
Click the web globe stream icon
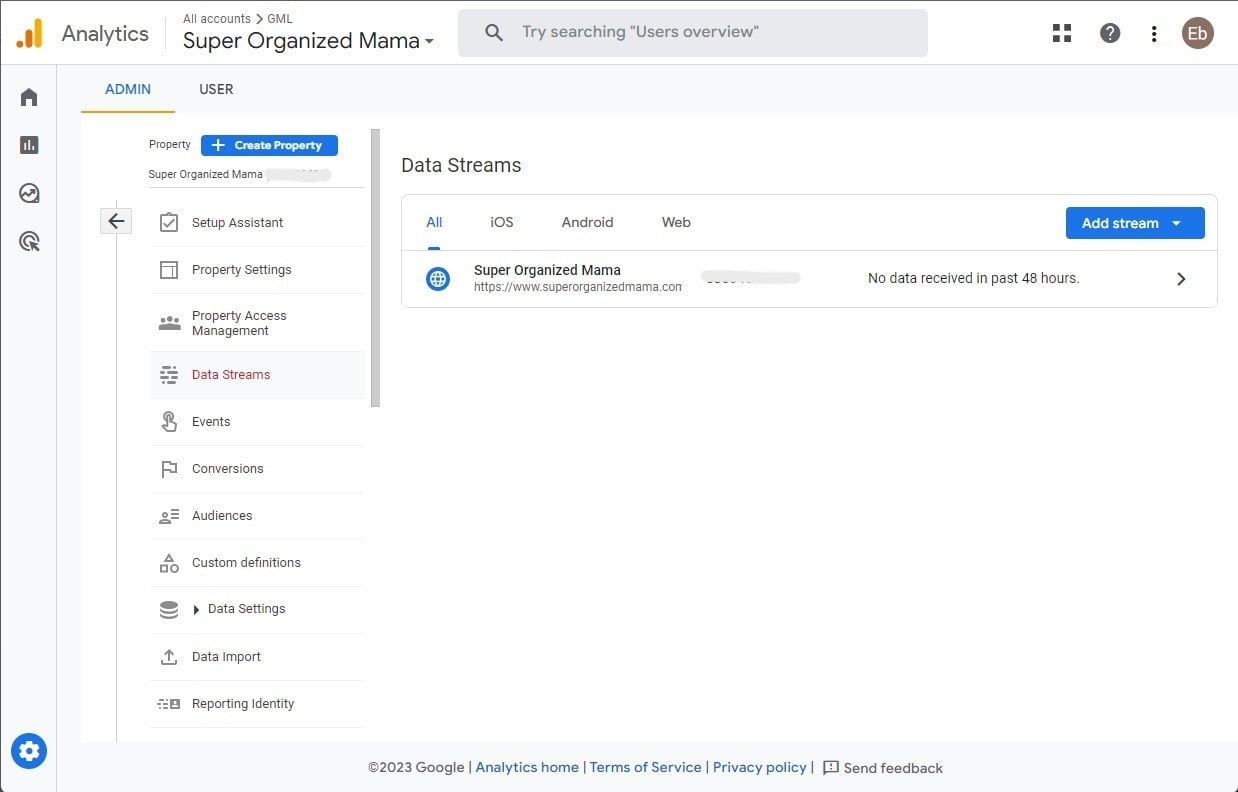tap(438, 279)
